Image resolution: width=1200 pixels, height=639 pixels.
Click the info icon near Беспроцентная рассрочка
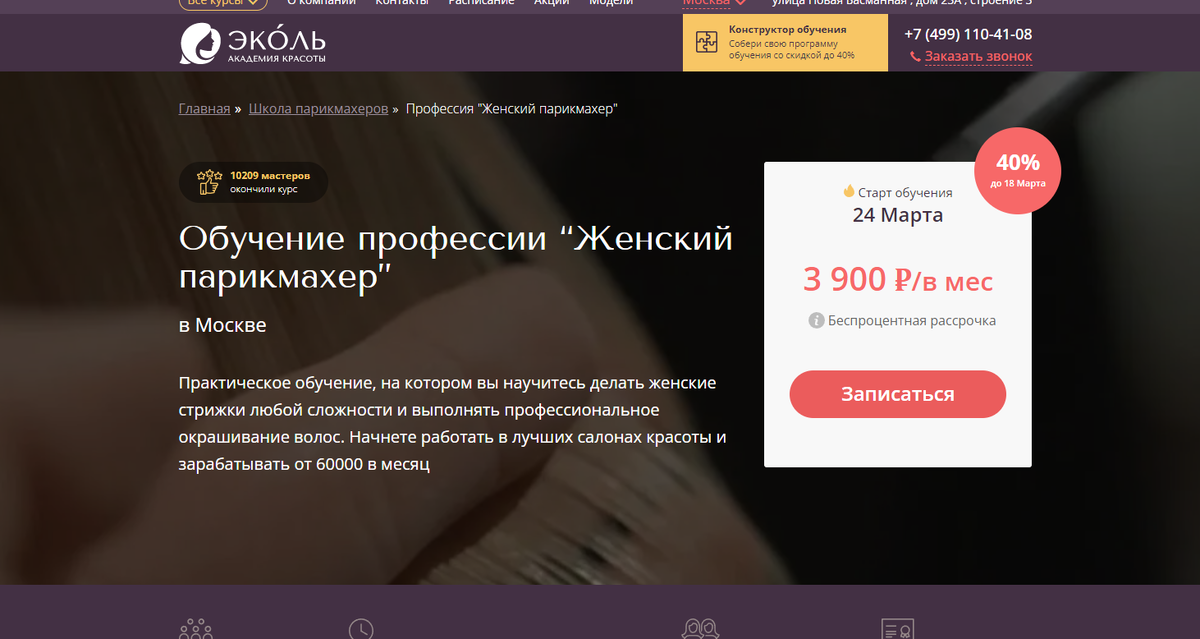816,321
